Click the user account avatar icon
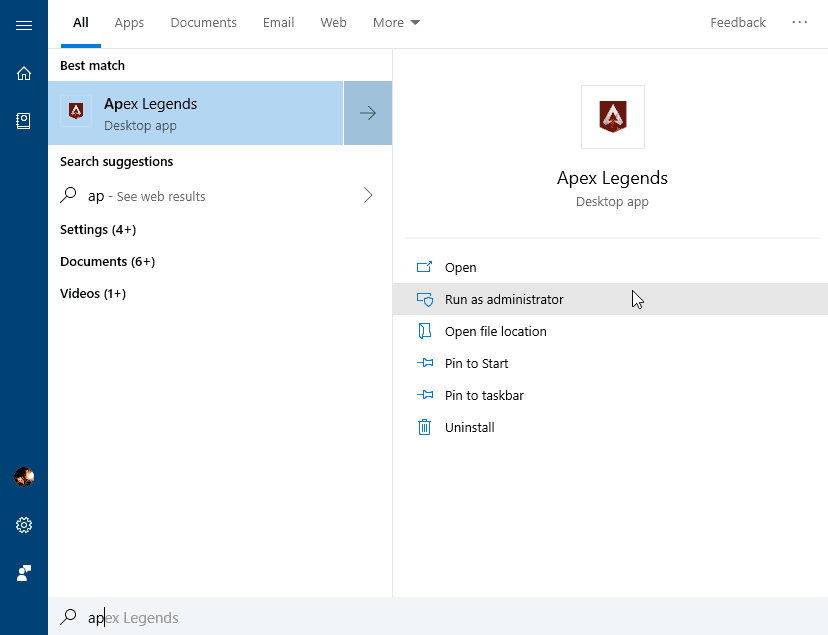Screen dimensions: 828x635 coord(24,477)
